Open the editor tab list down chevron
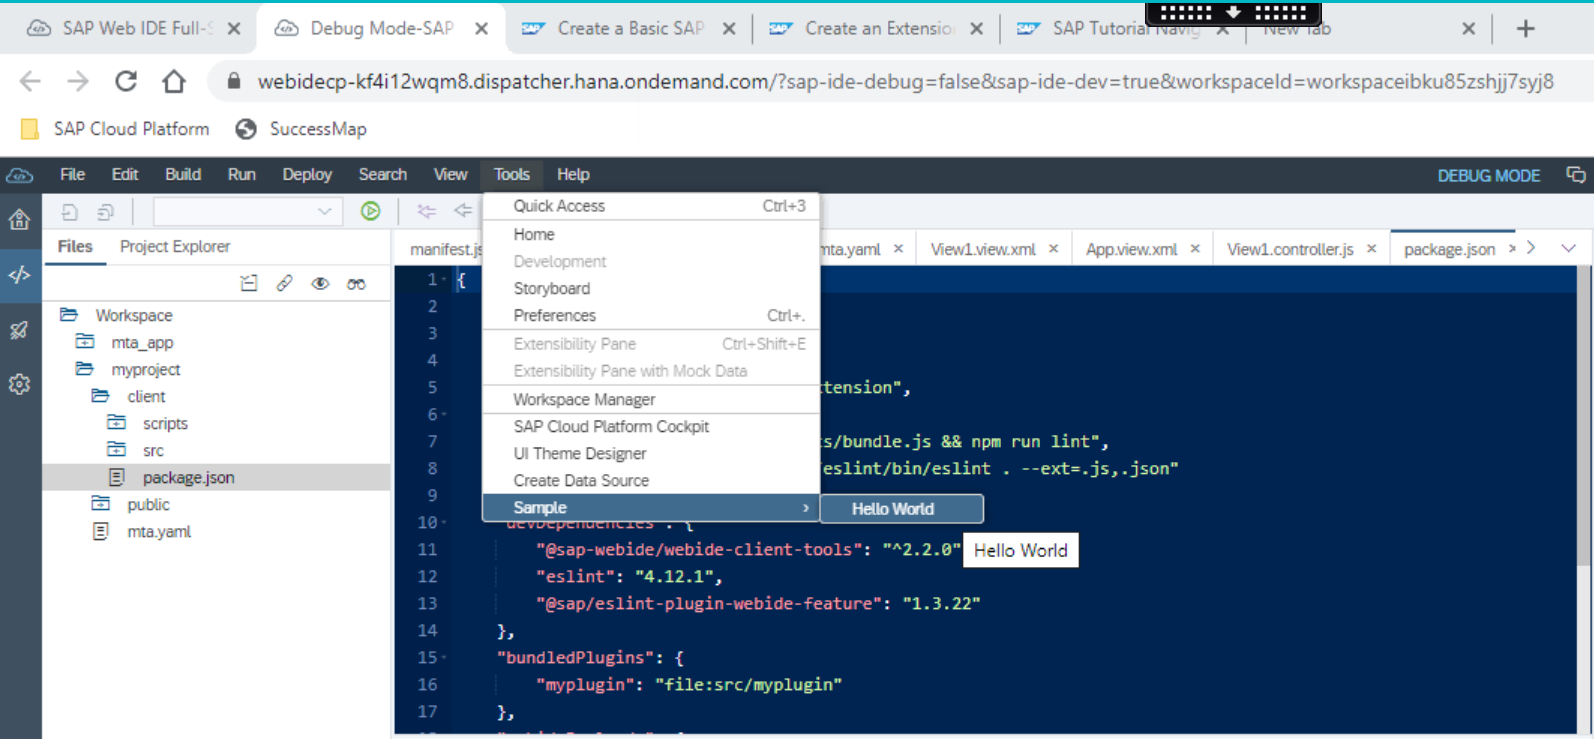Viewport: 1594px width, 739px height. point(1568,248)
